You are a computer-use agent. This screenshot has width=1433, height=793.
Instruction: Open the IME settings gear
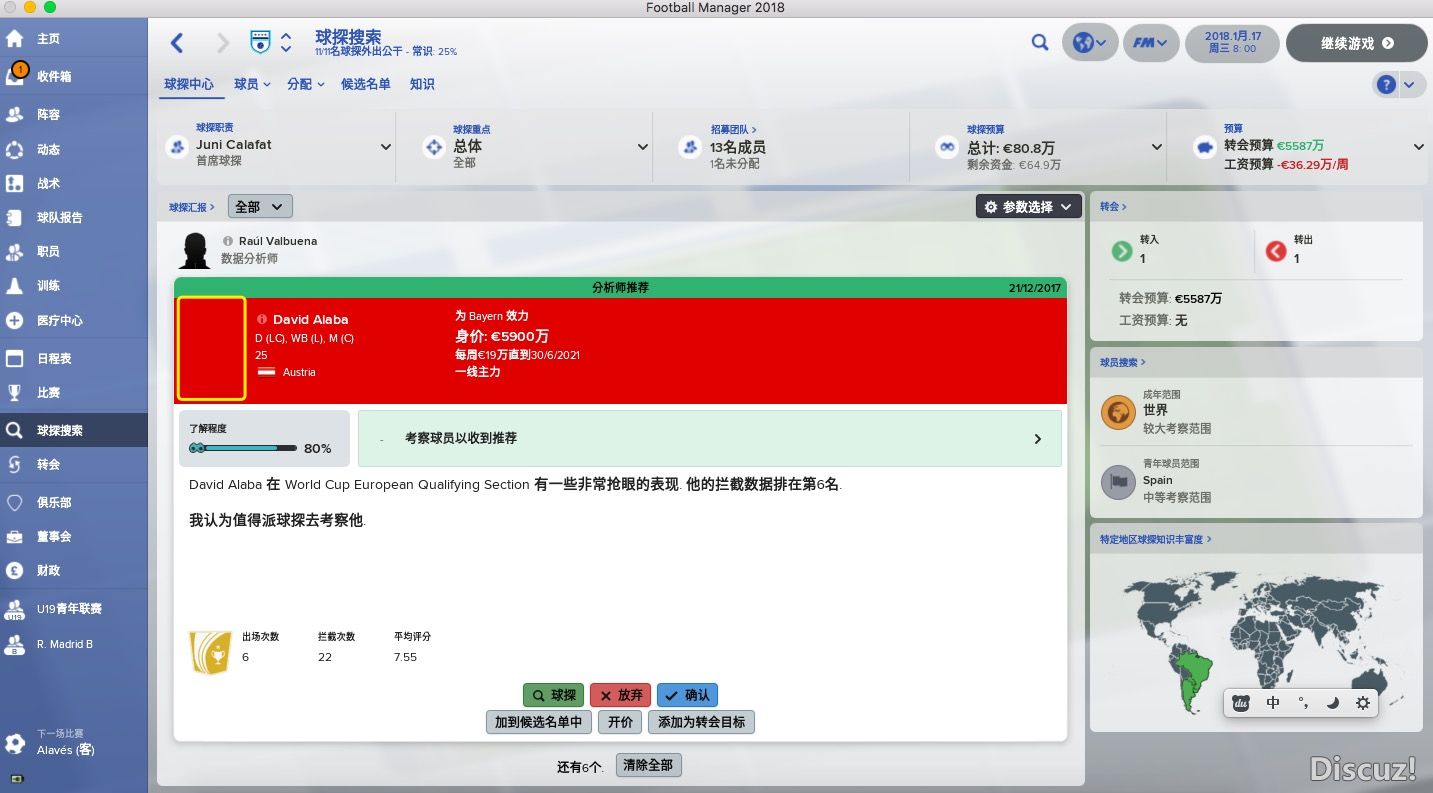pyautogui.click(x=1362, y=703)
